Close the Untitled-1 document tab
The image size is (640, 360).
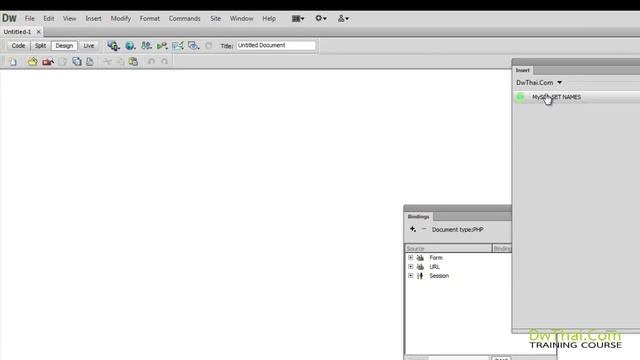point(39,31)
